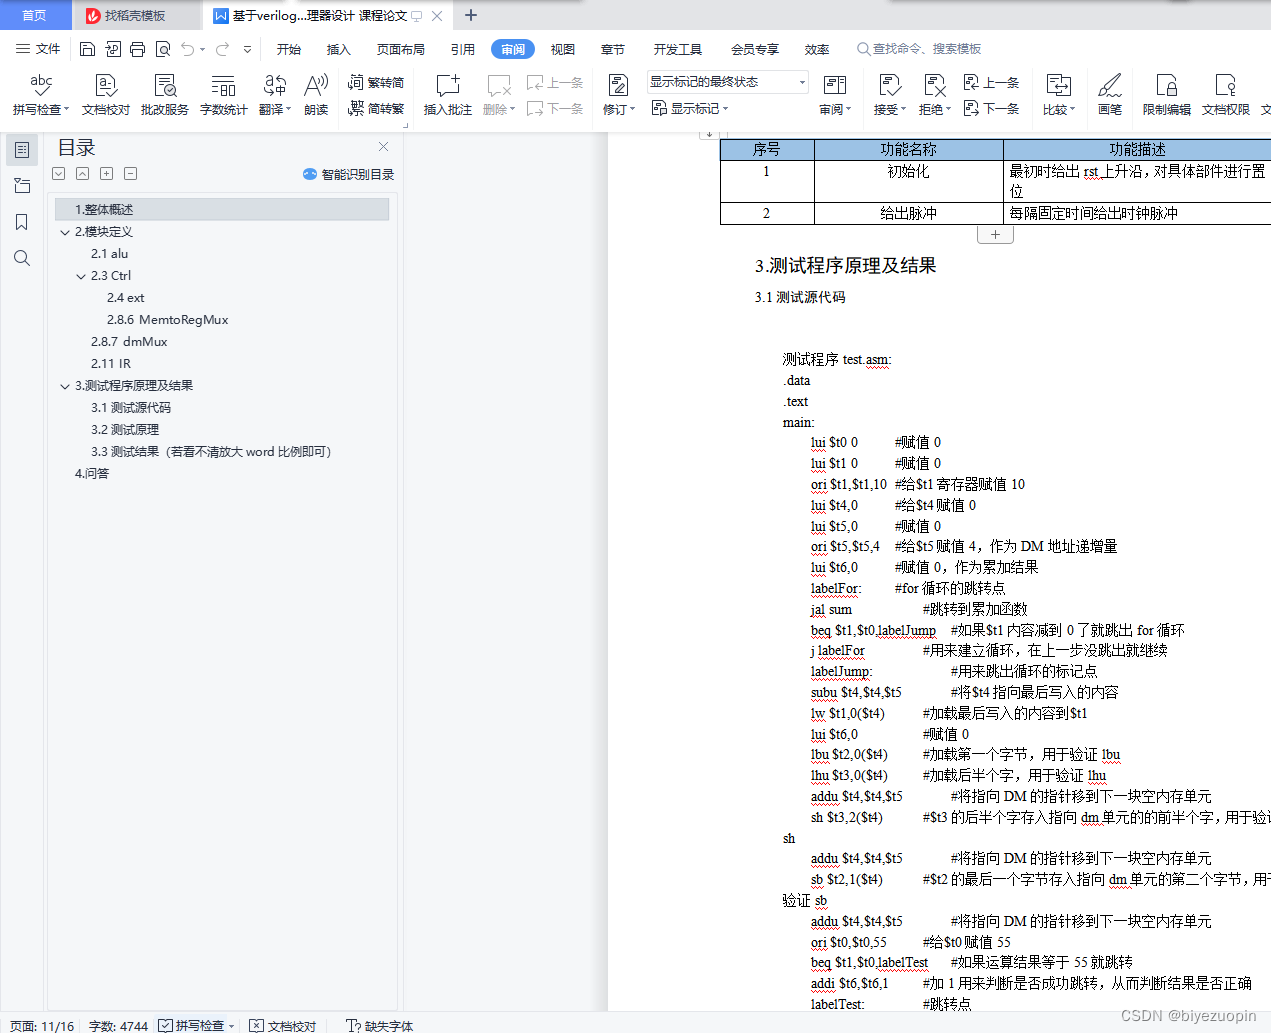Screen dimensions: 1271x1033
Task: Open the 显示标记 dropdown
Action: tap(690, 108)
